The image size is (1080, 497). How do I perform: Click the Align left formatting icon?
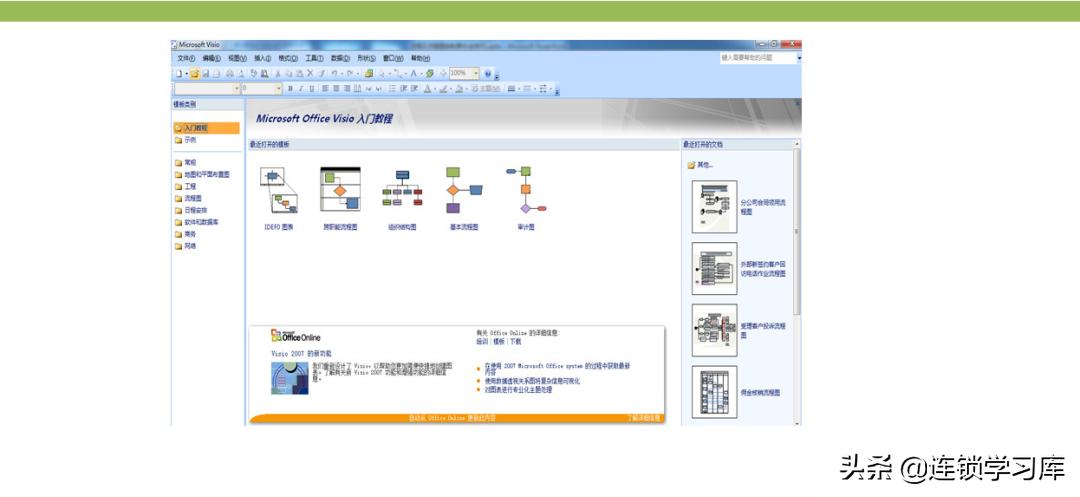pyautogui.click(x=325, y=88)
